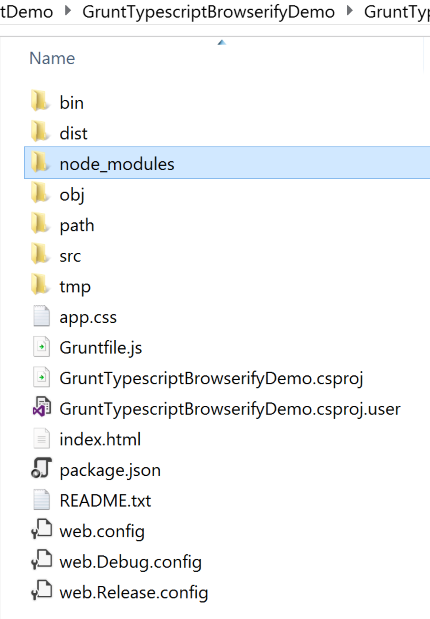Click the Gruntfile.js file icon
430x619 pixels.
coord(41,347)
